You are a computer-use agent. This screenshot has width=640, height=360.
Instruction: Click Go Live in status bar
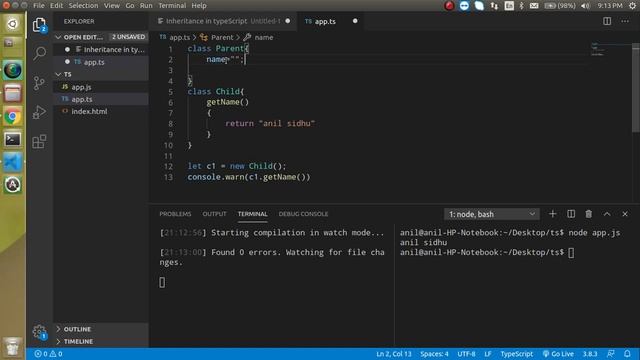[x=558, y=354]
